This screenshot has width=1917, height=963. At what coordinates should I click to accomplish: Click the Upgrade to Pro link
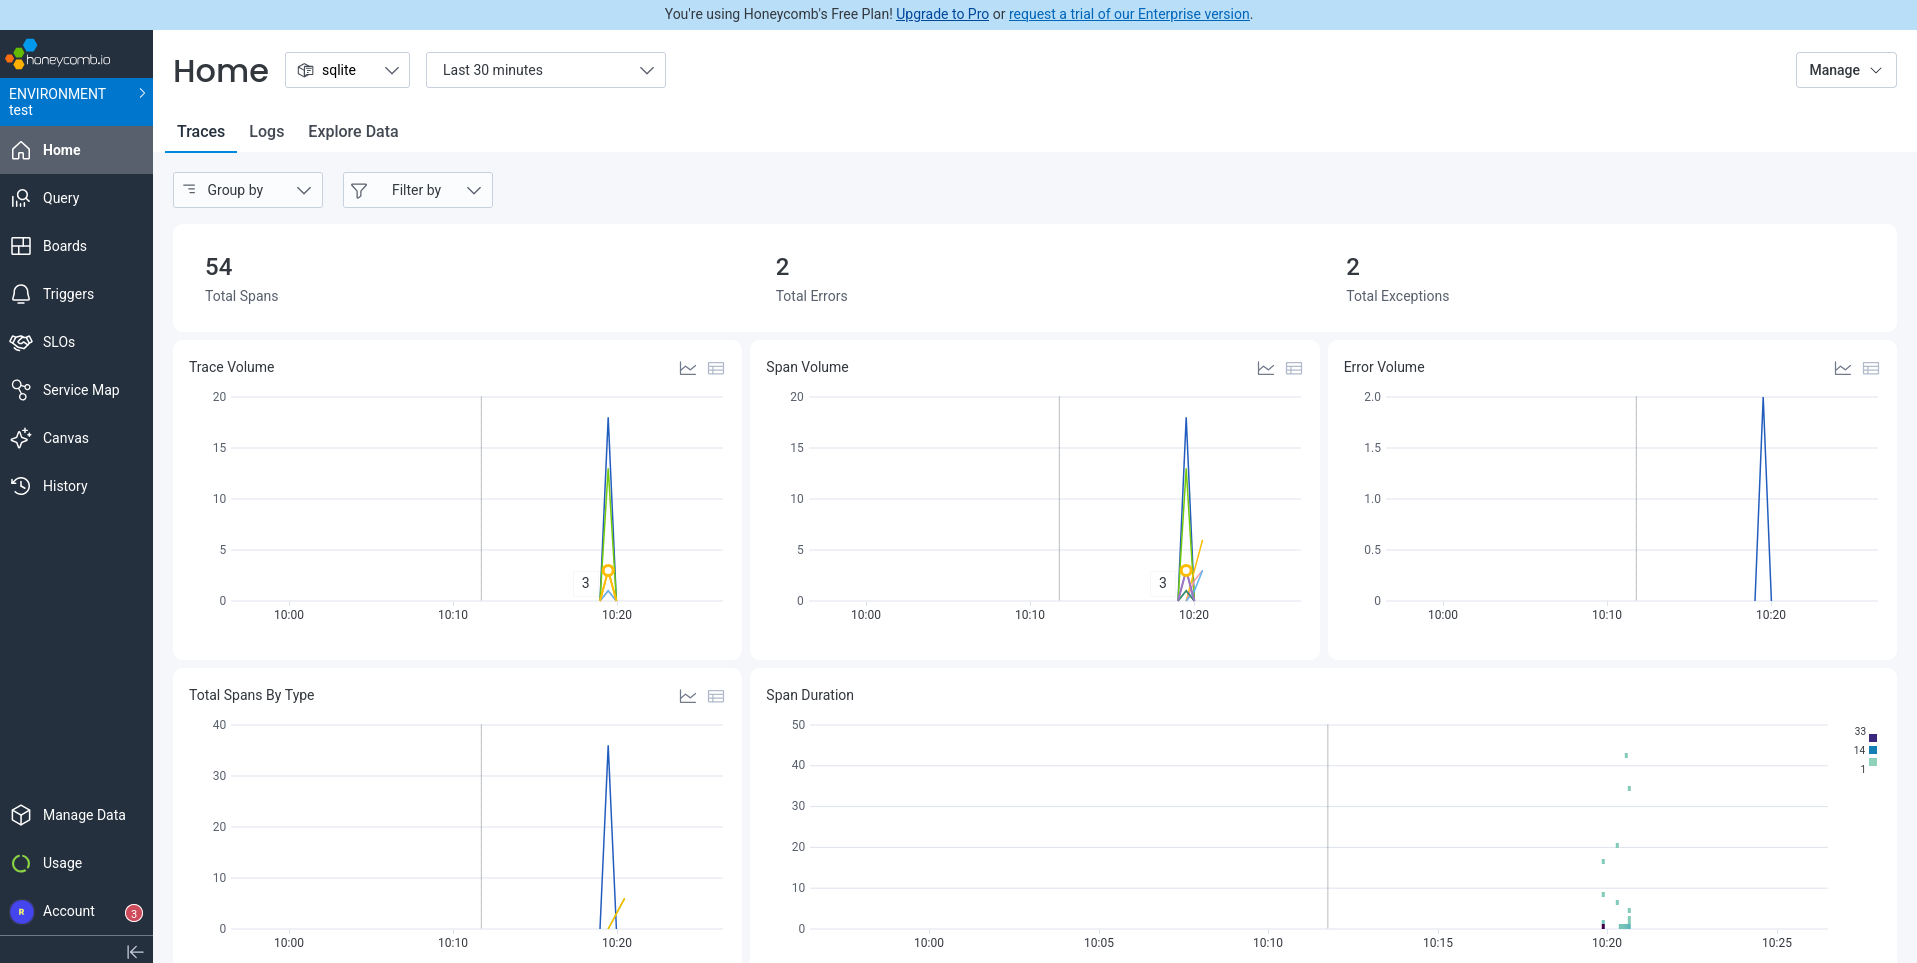tap(942, 14)
